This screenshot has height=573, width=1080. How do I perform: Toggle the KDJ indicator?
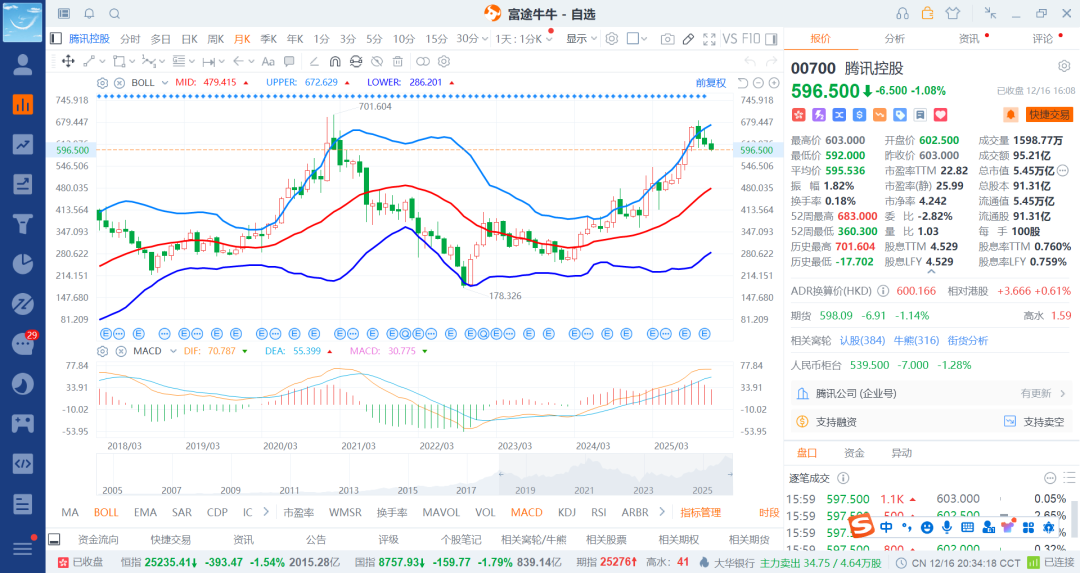pyautogui.click(x=567, y=512)
